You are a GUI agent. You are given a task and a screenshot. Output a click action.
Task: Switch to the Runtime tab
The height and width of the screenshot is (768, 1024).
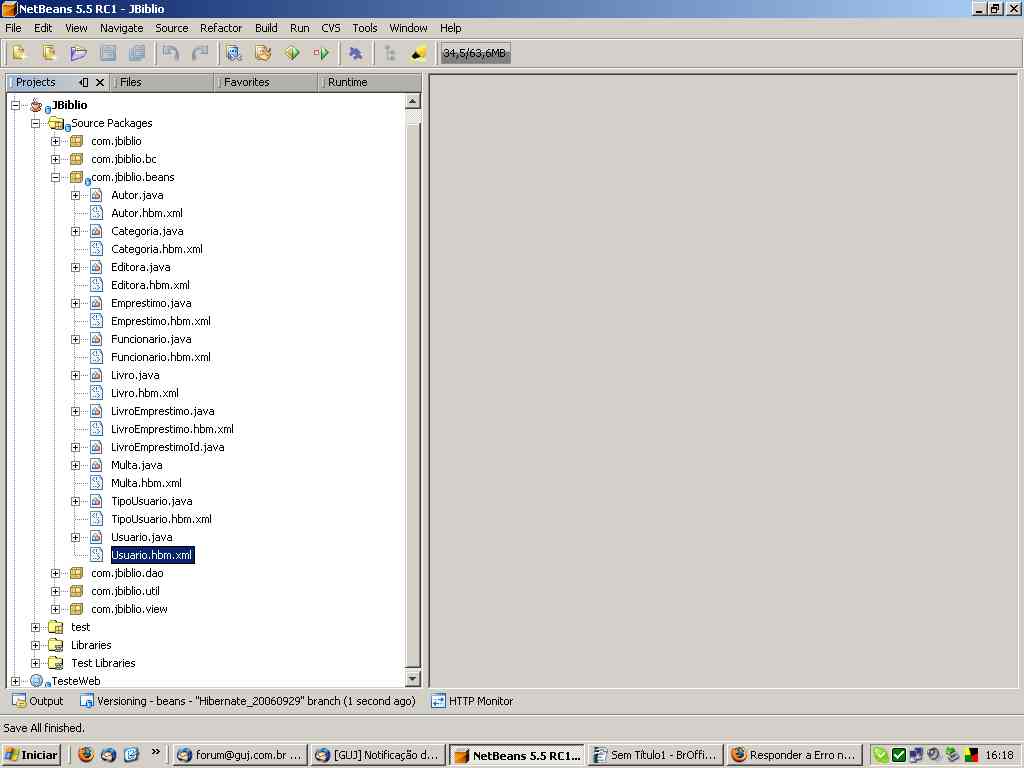[x=347, y=82]
